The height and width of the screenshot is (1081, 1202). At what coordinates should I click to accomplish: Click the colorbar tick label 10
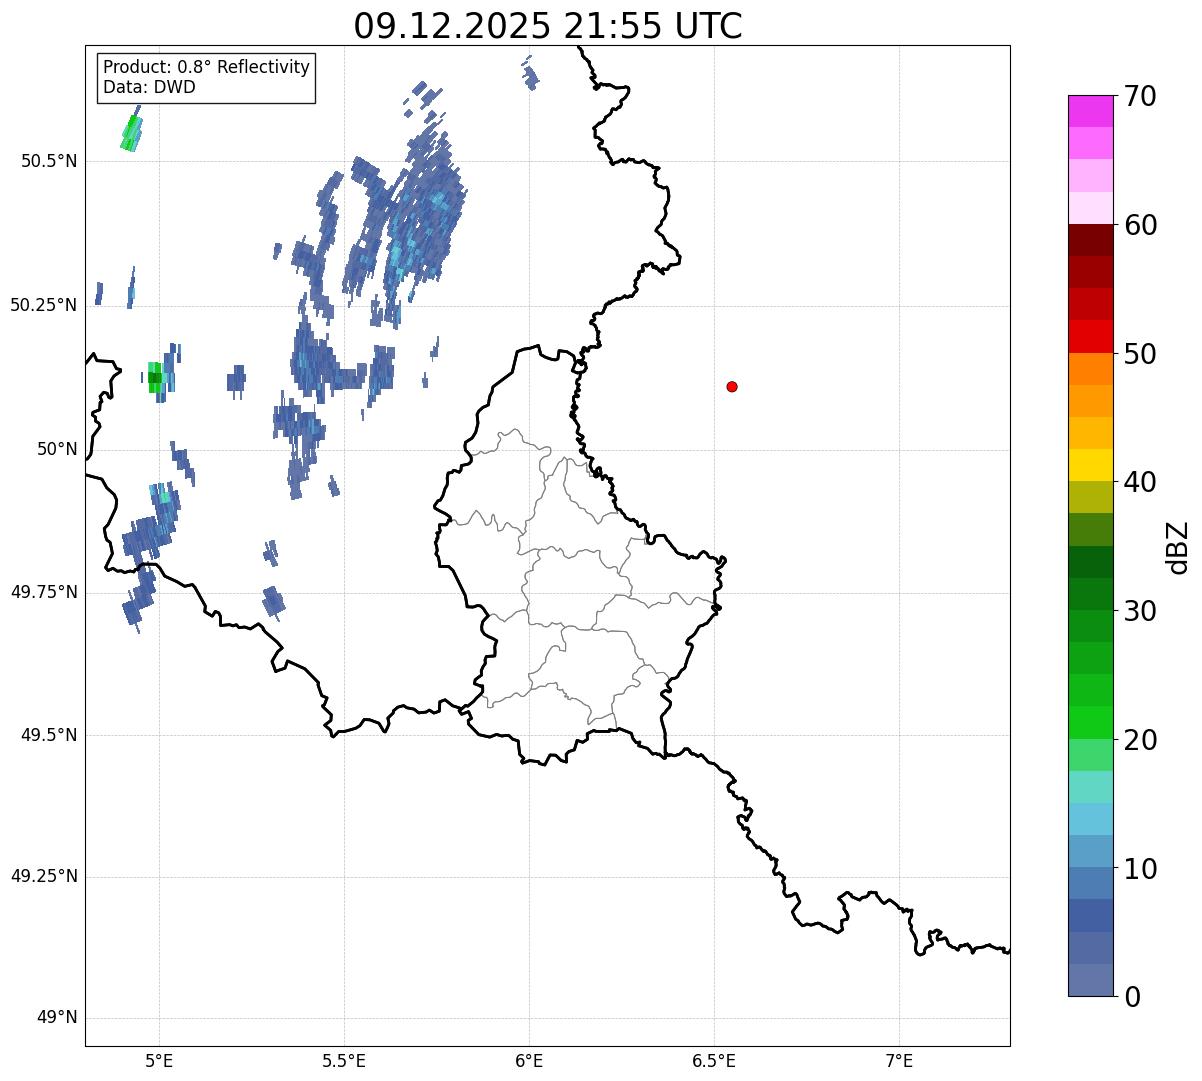[1139, 869]
